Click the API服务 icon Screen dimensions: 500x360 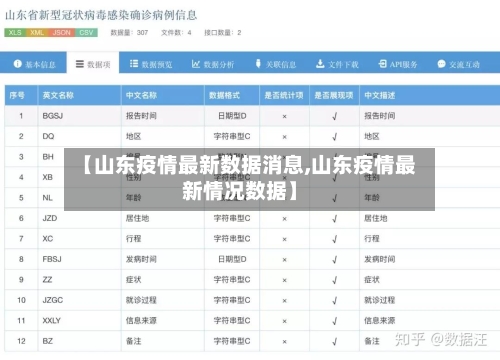click(x=383, y=63)
